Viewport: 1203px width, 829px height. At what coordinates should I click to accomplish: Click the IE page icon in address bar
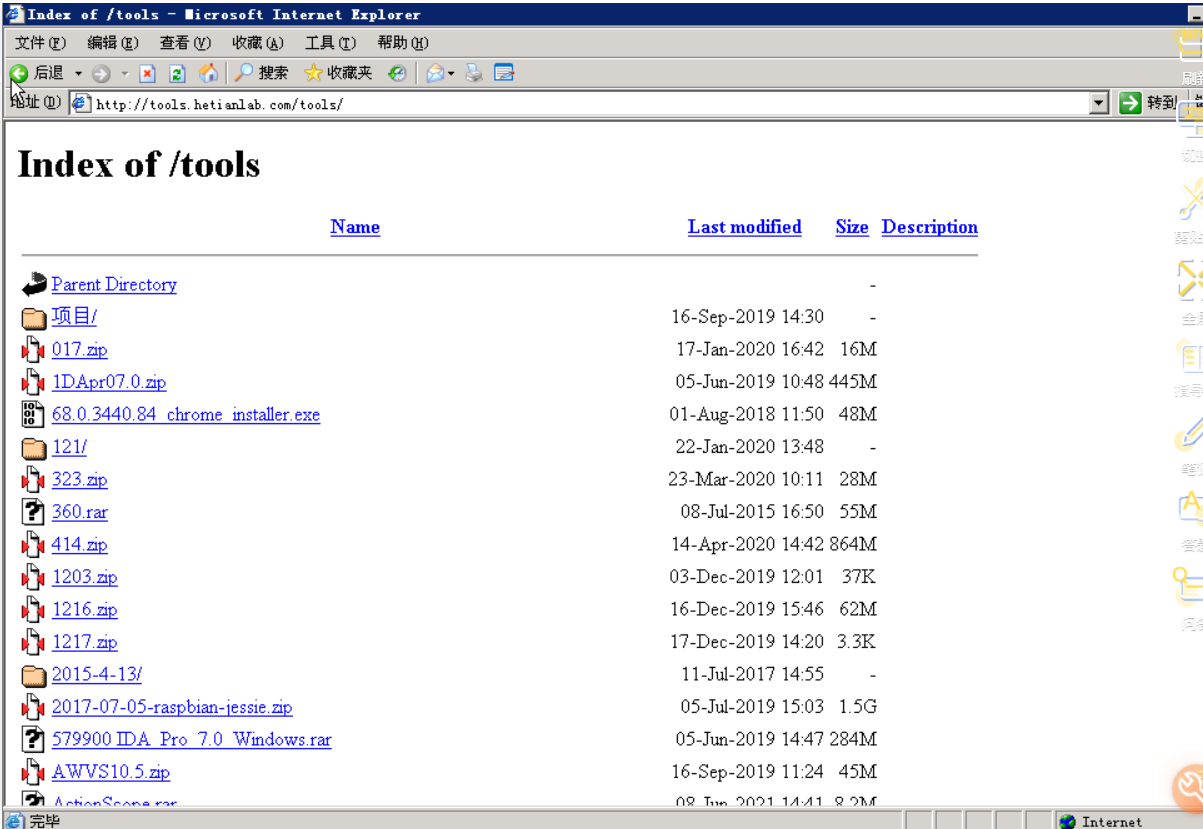point(81,103)
